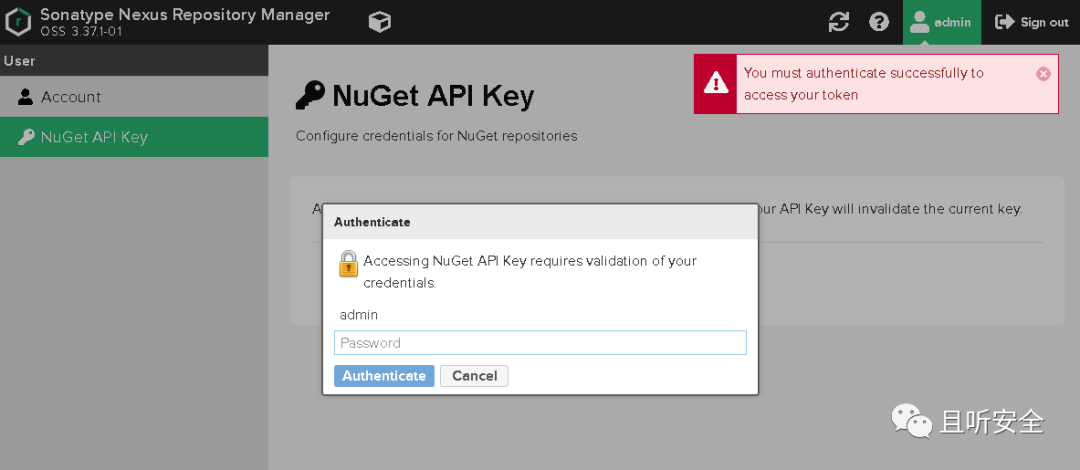Click the key icon in the sidebar
The image size is (1080, 470).
(25, 137)
